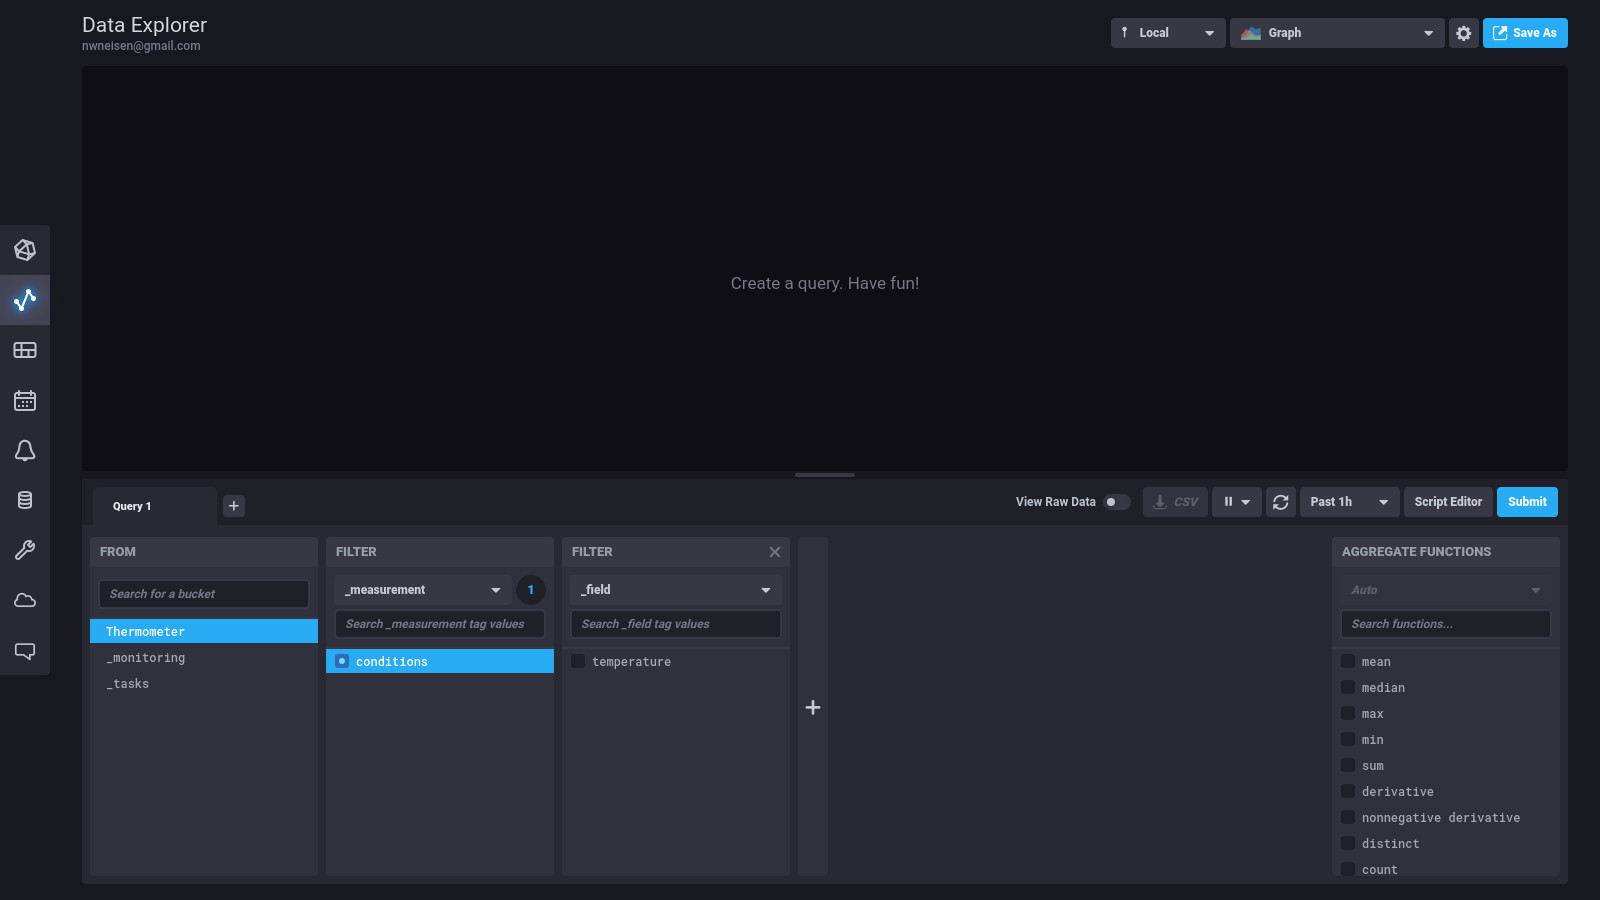Click the panel resize handle bar
The width and height of the screenshot is (1600, 900).
[x=825, y=475]
